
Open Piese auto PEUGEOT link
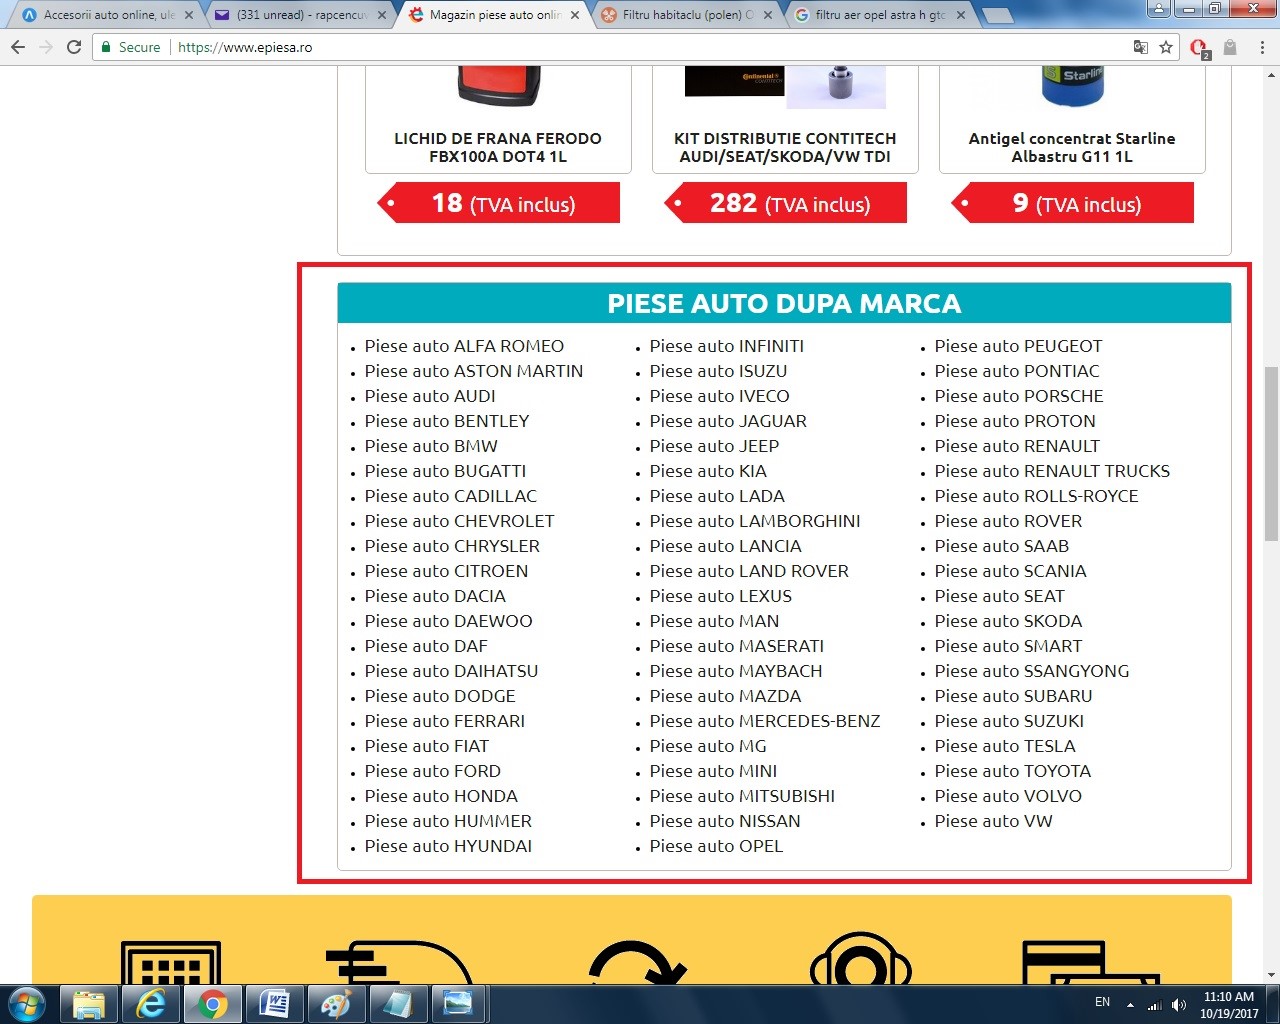click(x=1018, y=346)
